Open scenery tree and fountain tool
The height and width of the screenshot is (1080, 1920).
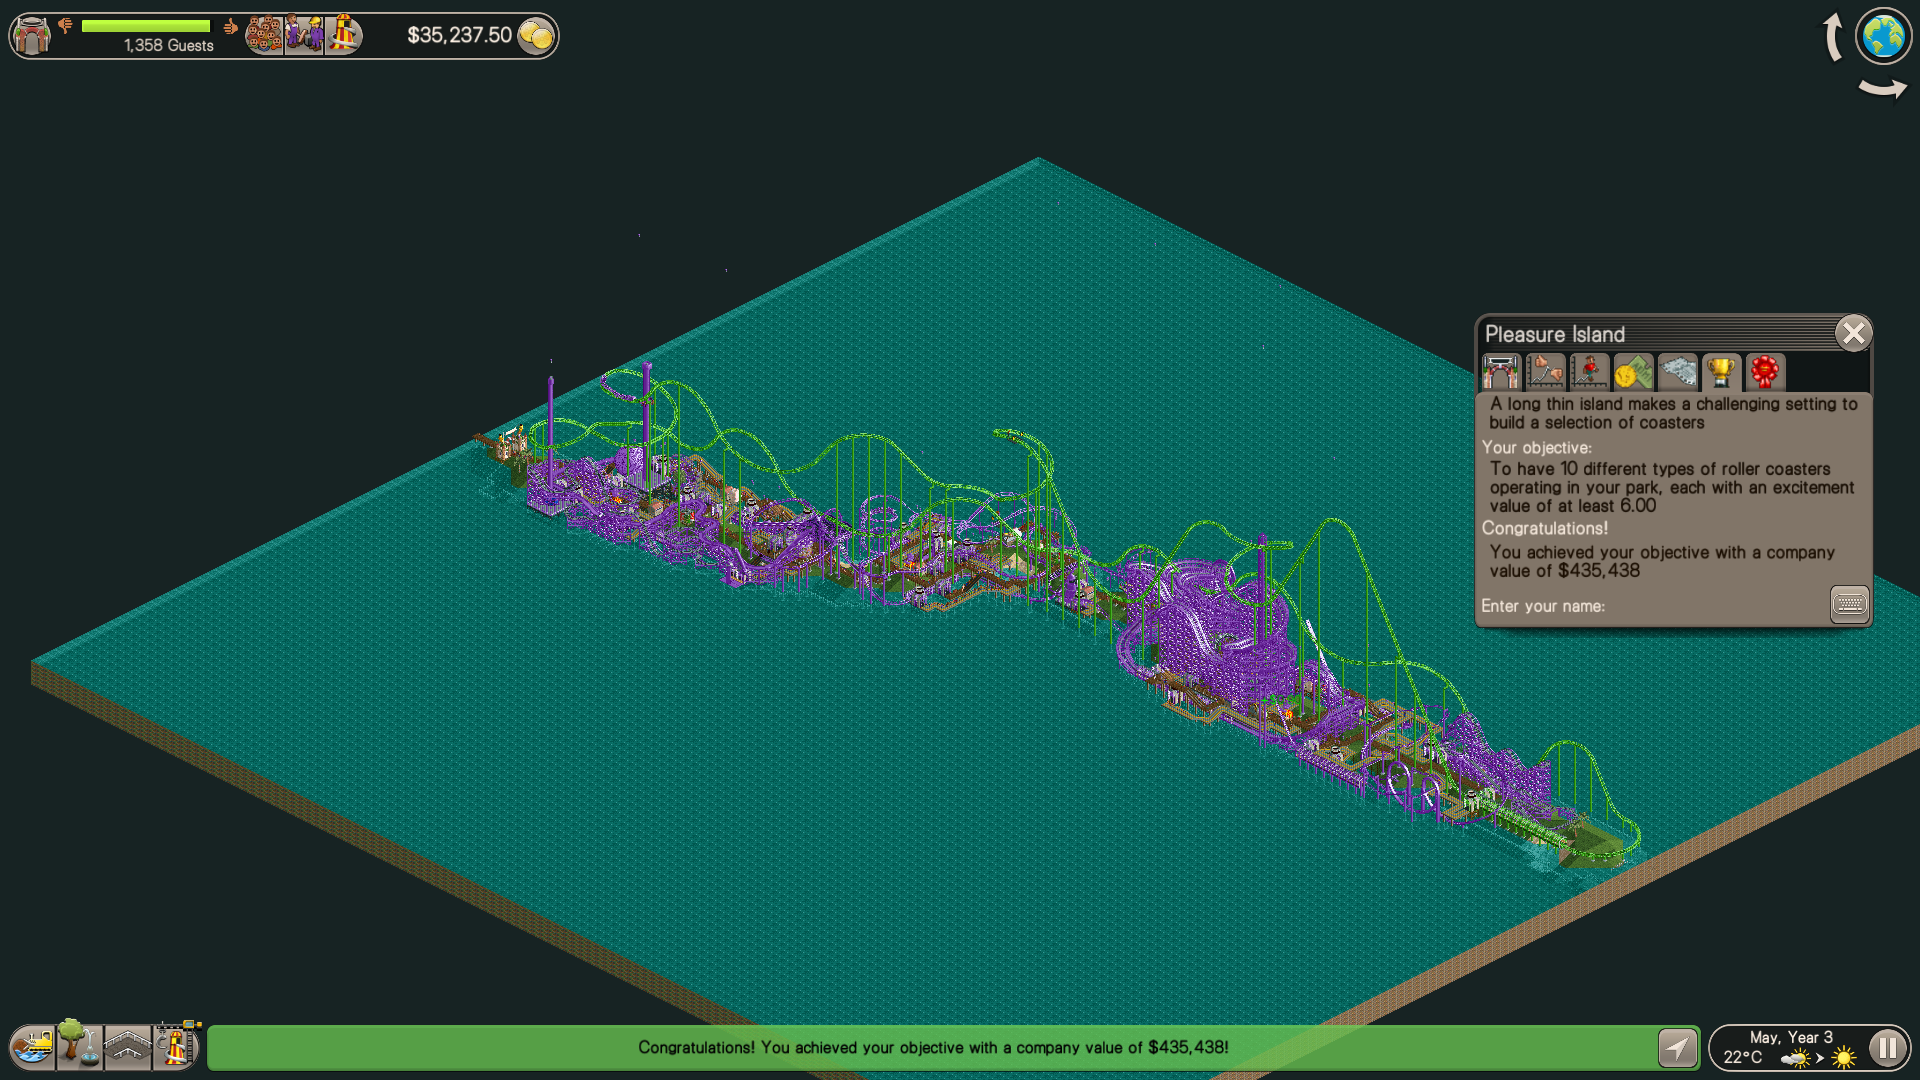79,1045
